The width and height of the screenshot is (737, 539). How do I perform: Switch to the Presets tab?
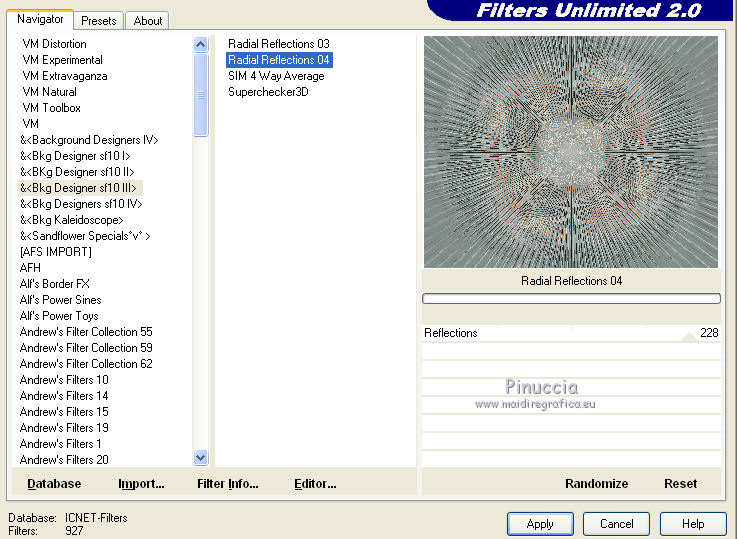(99, 20)
